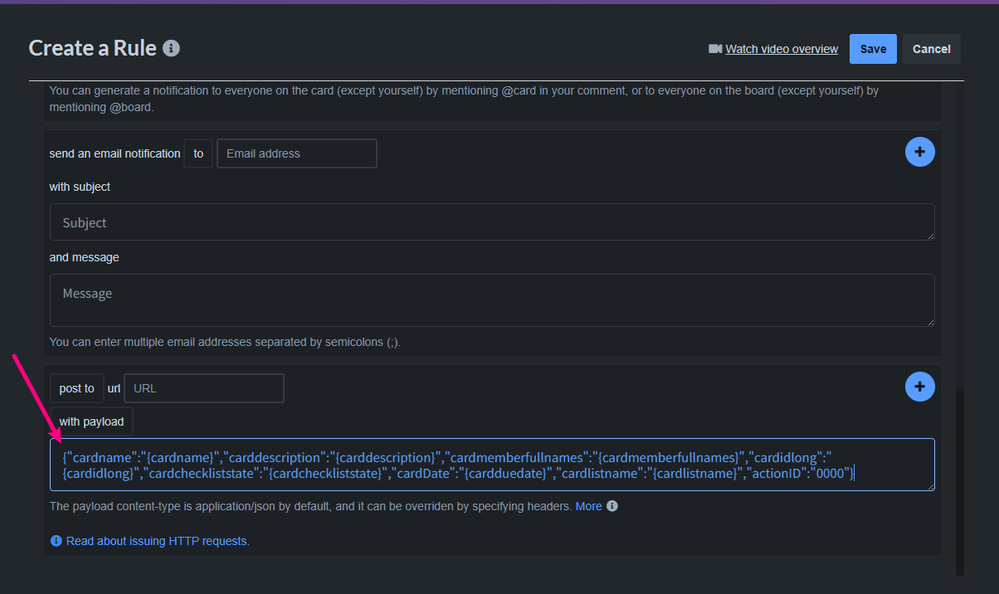Click the 'and message' label

coord(84,257)
